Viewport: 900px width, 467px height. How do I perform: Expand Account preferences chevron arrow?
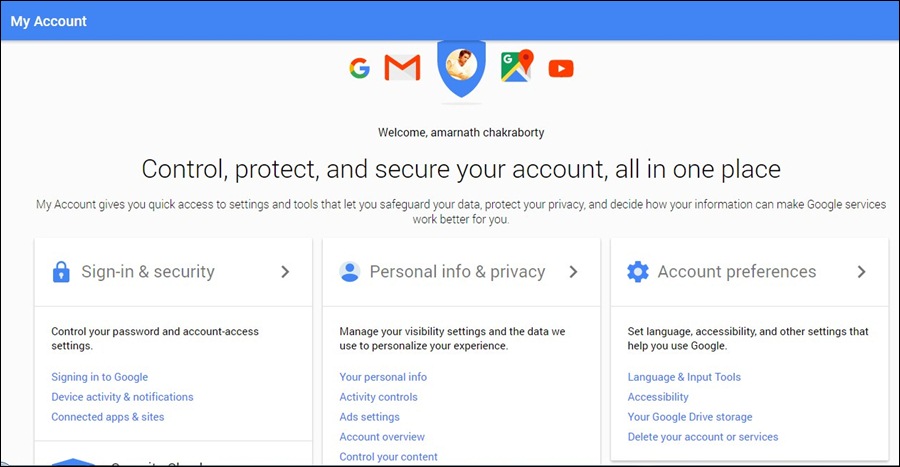862,272
